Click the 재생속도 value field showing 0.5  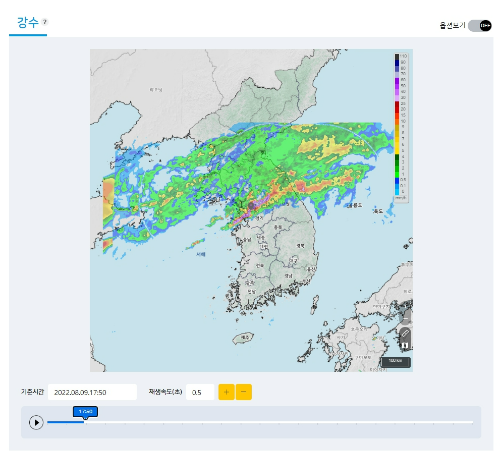[x=200, y=392]
